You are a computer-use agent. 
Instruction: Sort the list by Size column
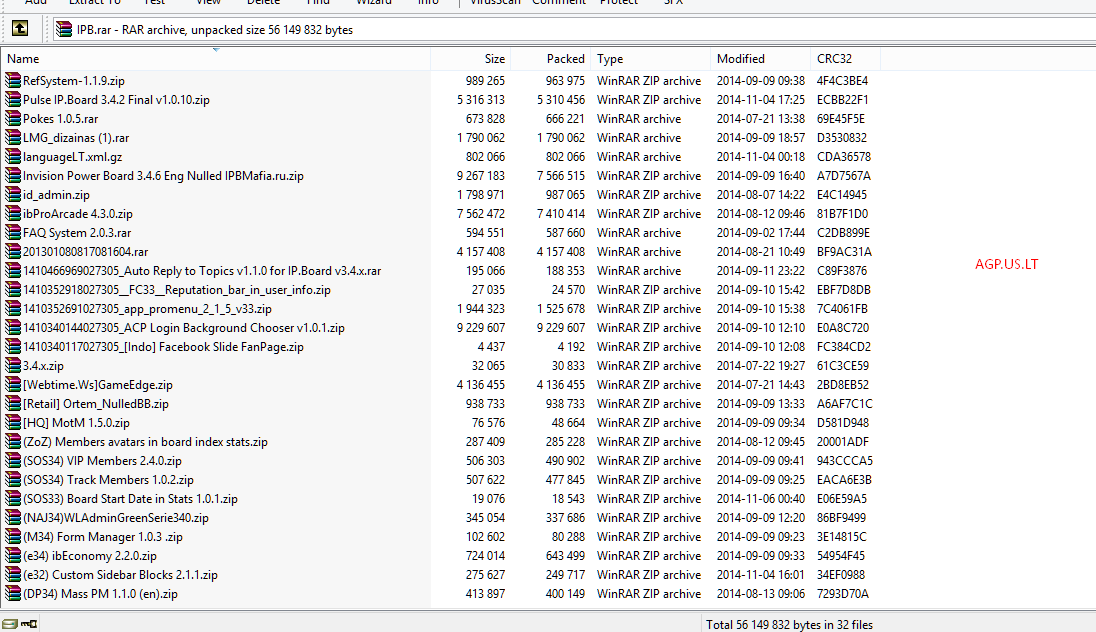[x=494, y=59]
